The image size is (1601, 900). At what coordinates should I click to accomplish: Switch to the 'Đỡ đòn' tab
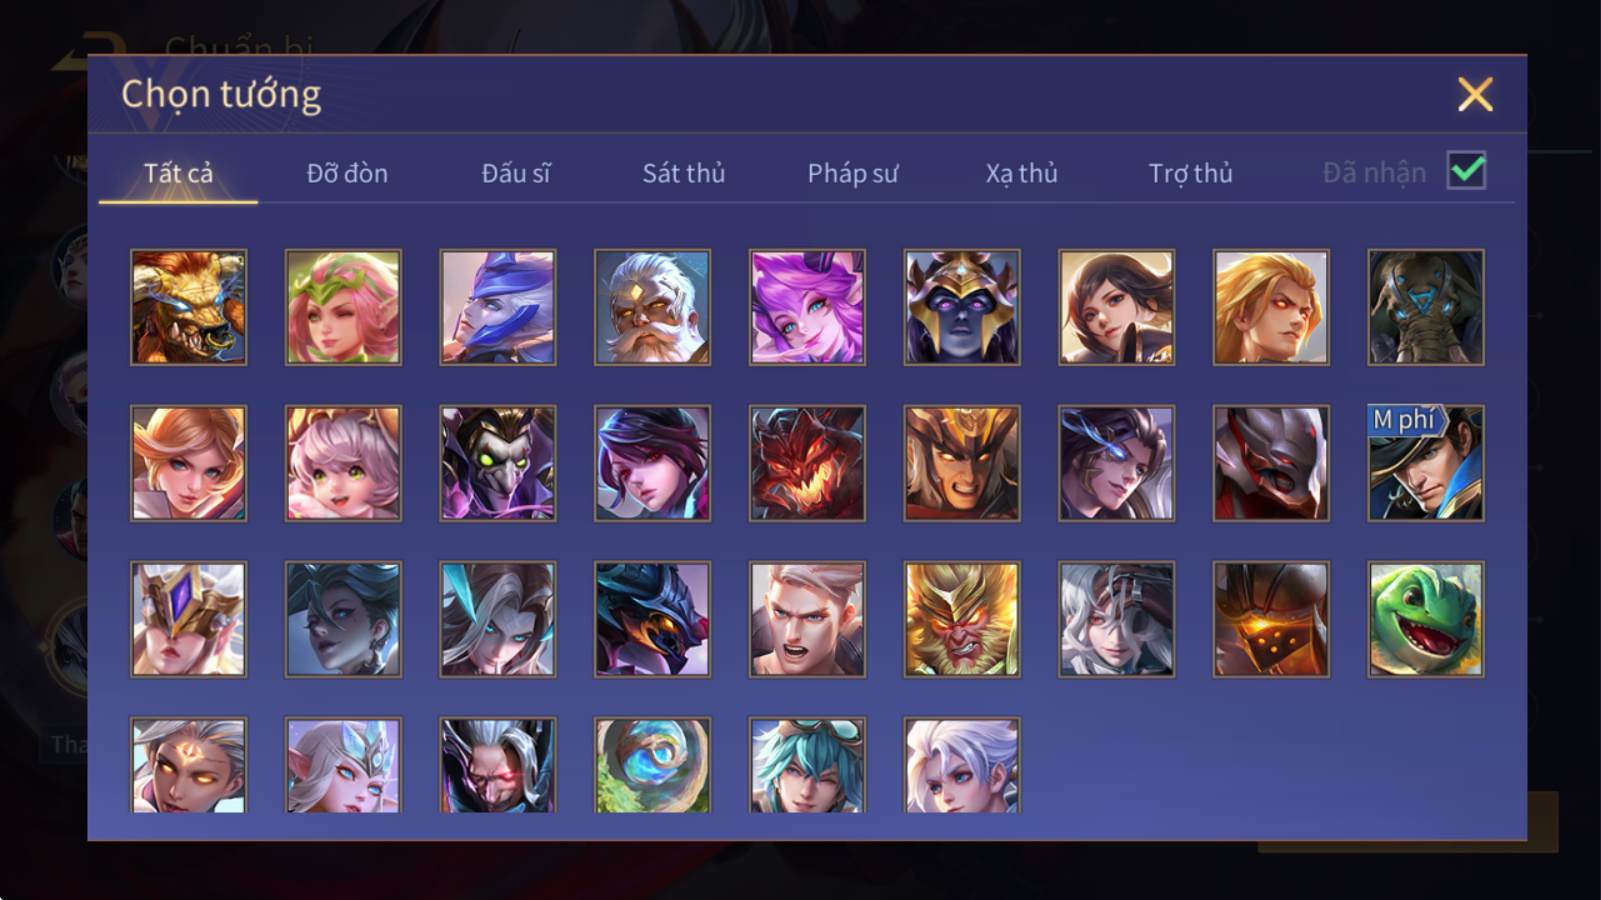pyautogui.click(x=347, y=173)
